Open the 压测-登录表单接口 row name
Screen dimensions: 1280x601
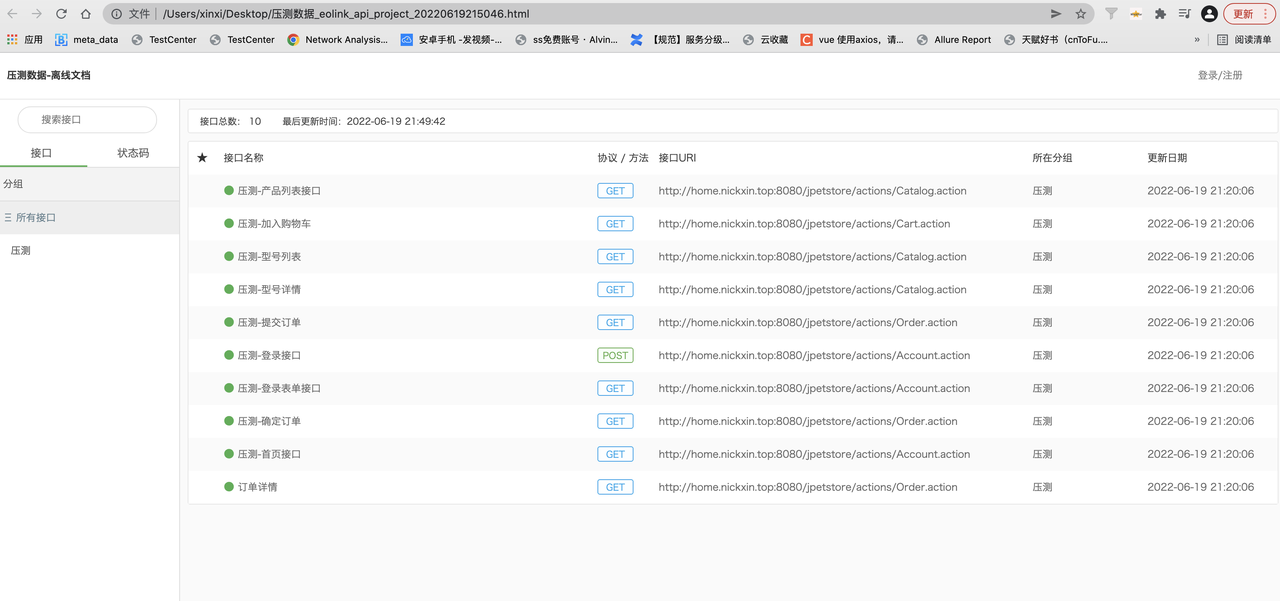click(x=279, y=388)
